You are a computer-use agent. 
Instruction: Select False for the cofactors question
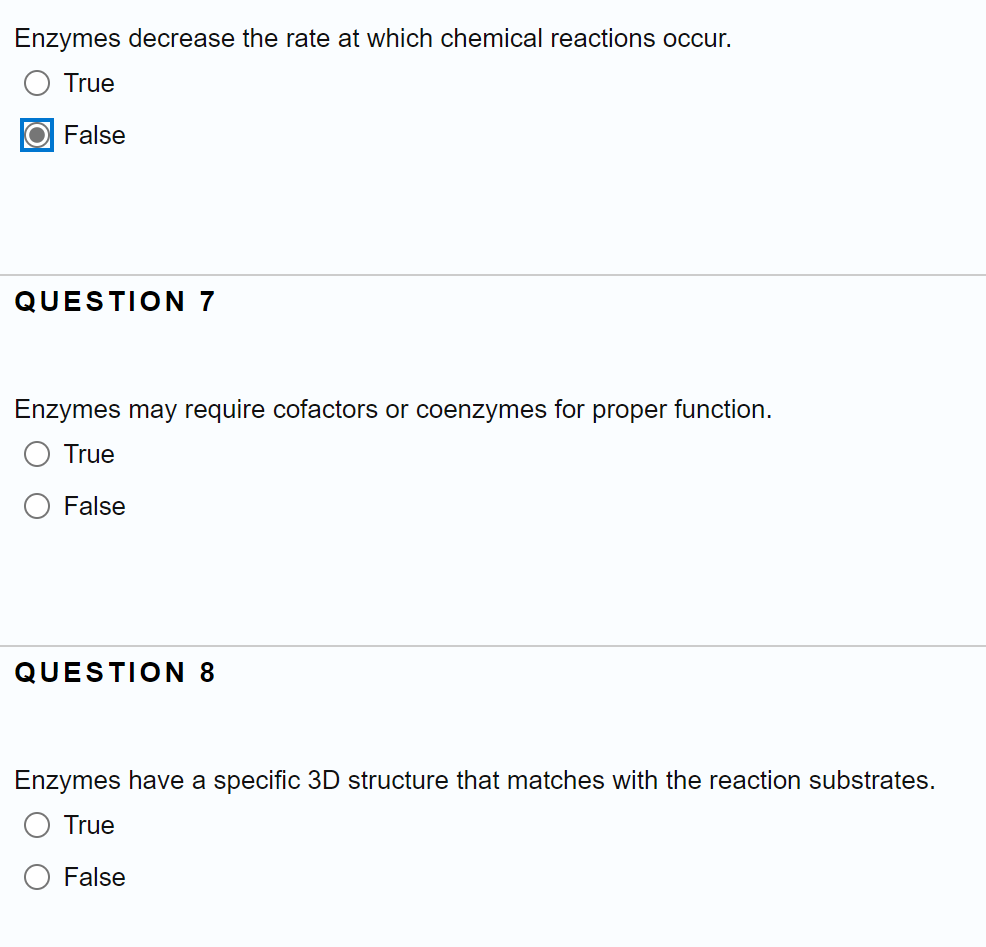coord(36,506)
